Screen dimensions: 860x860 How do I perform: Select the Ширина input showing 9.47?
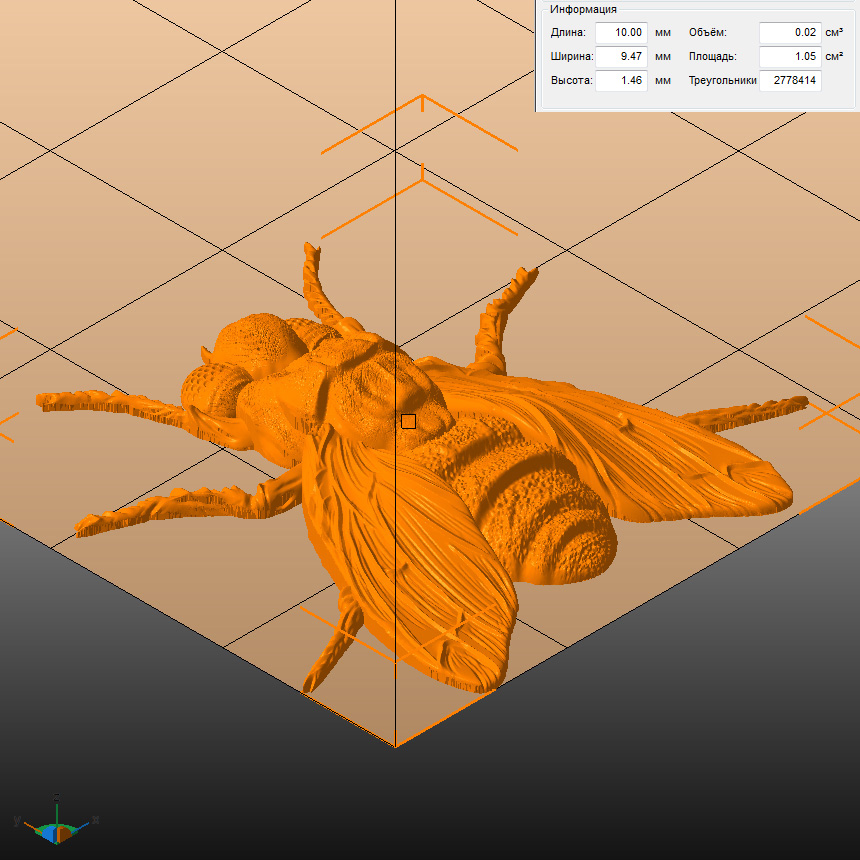coord(620,57)
